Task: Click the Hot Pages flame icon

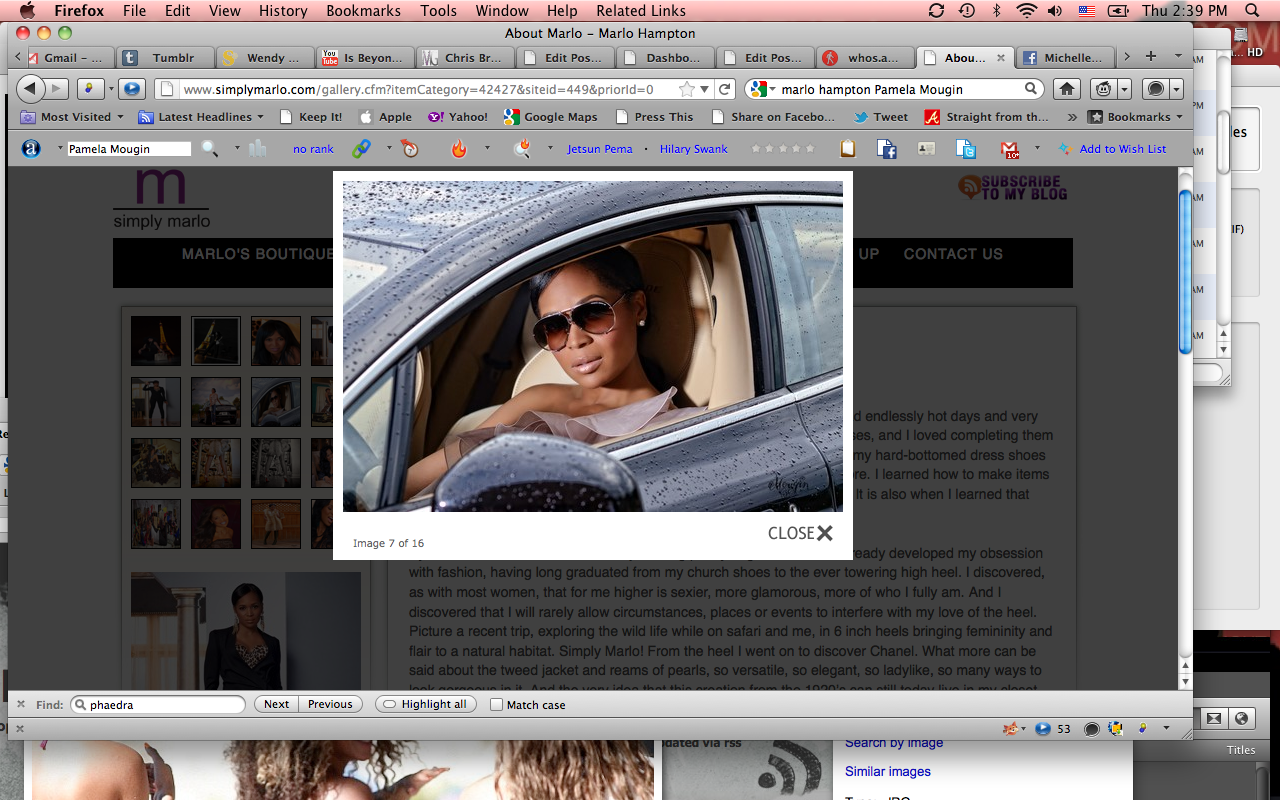Action: (x=459, y=149)
